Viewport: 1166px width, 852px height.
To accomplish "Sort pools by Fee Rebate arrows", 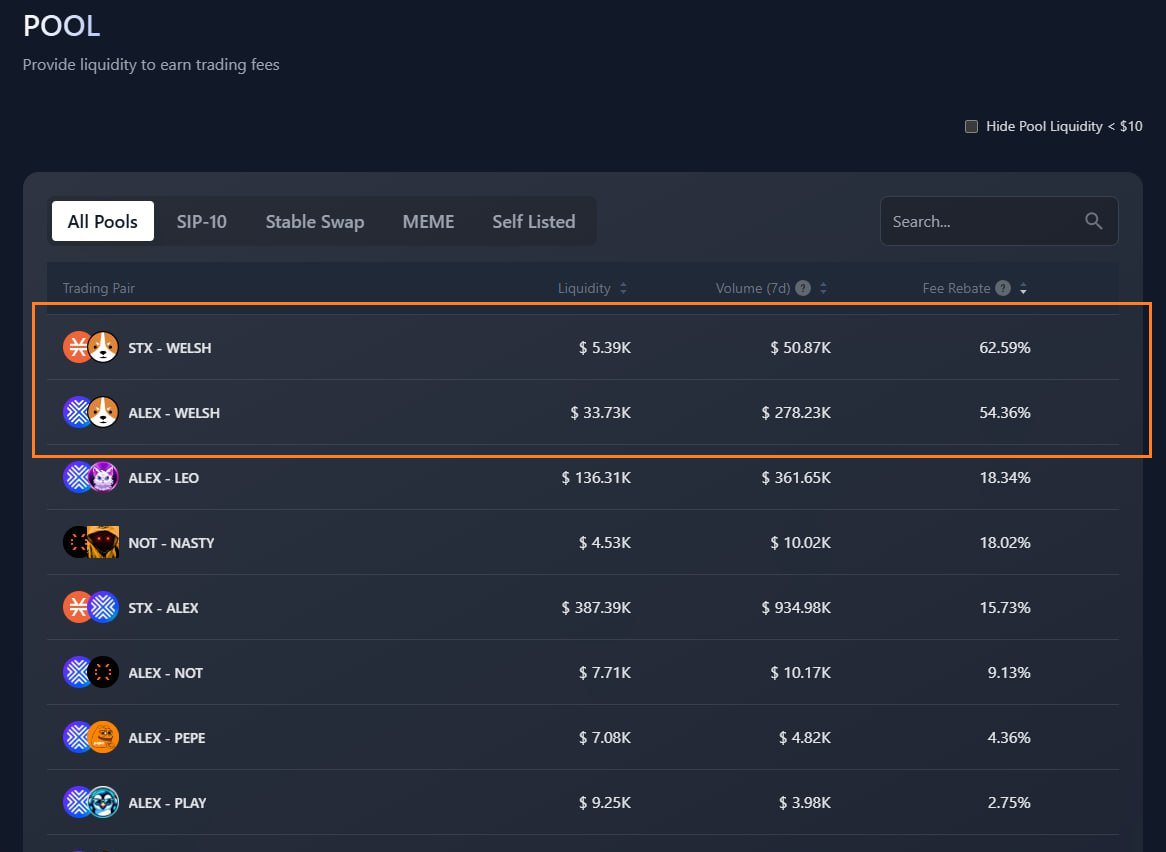I will click(x=1023, y=288).
